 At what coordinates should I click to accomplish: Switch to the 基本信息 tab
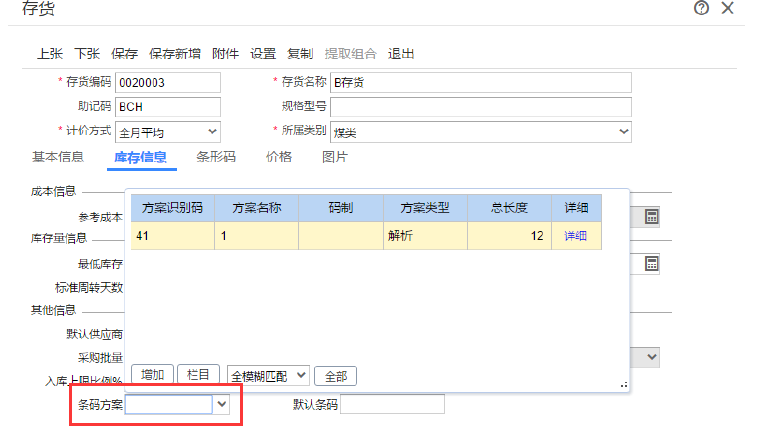57,157
